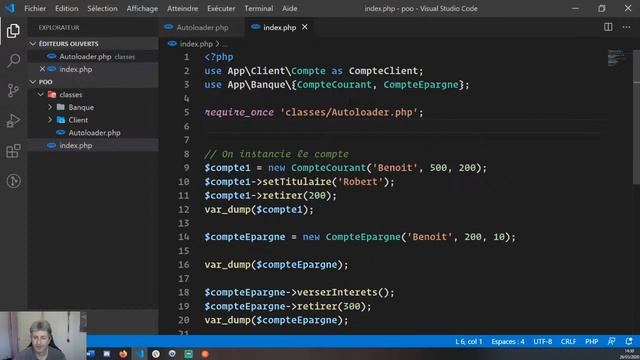The height and width of the screenshot is (360, 640).
Task: Click the VS Code logo in the title bar
Action: tap(10, 8)
